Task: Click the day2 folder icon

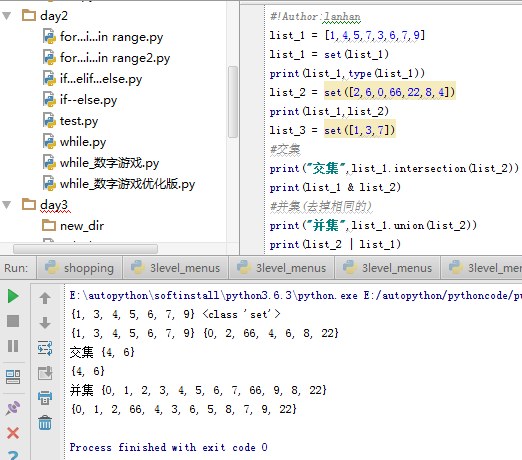Action: click(x=29, y=15)
